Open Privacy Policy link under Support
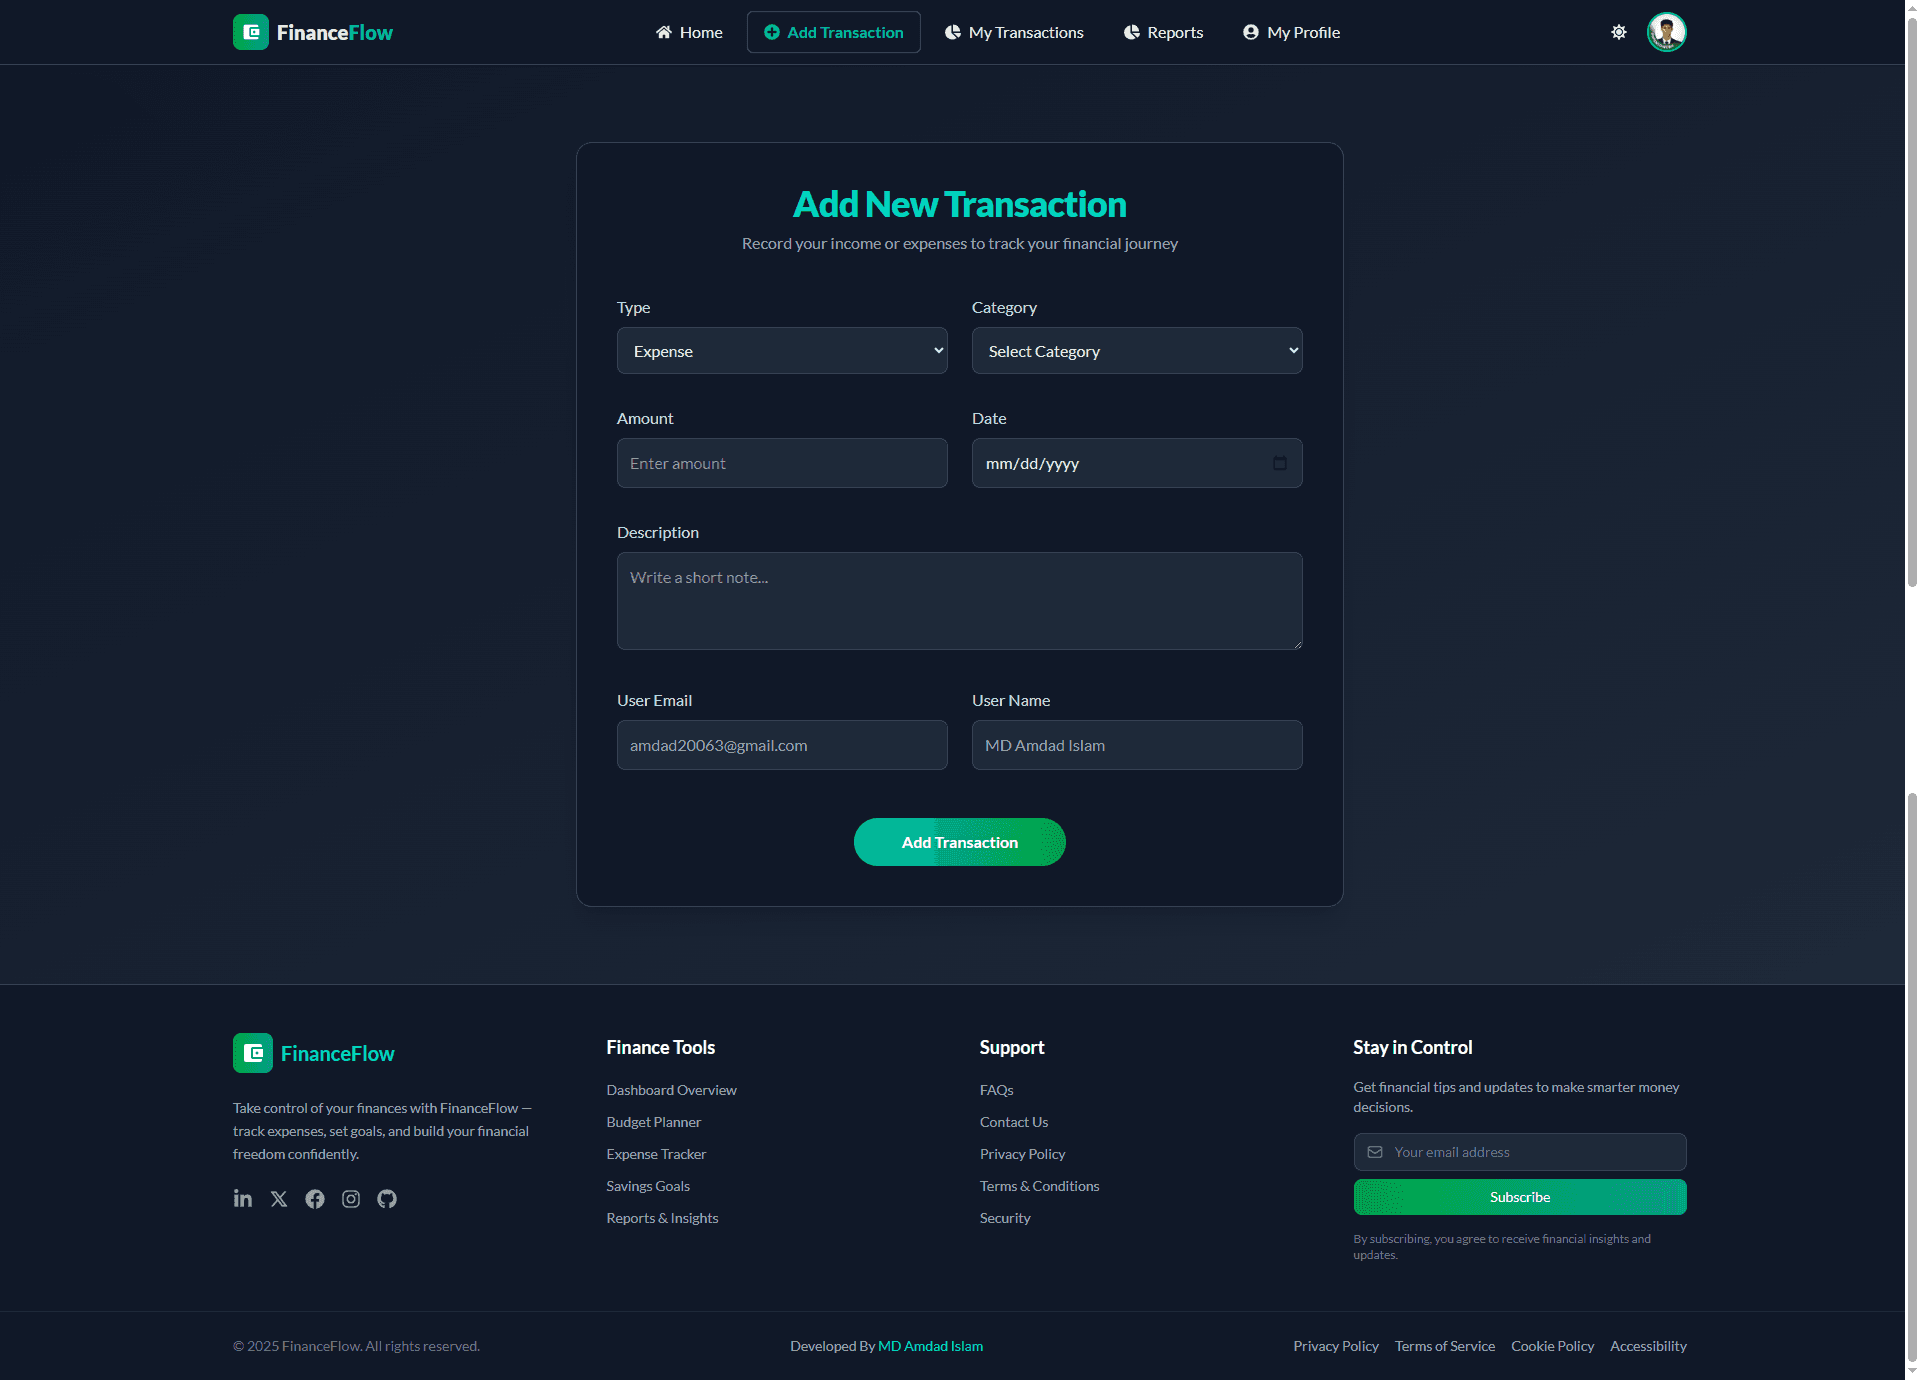The image size is (1920, 1380). click(1023, 1154)
